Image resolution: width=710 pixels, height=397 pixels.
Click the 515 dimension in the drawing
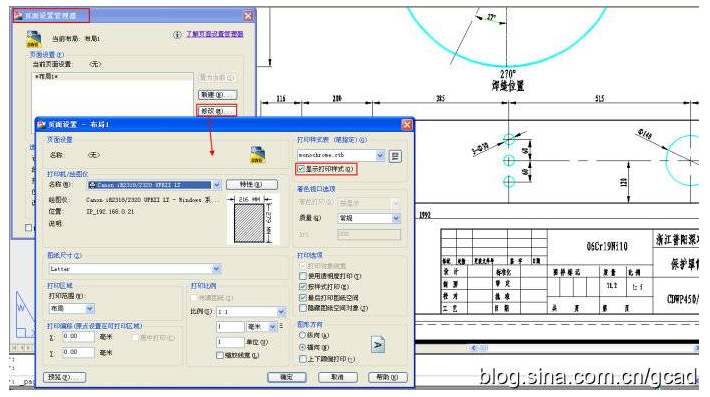point(600,99)
